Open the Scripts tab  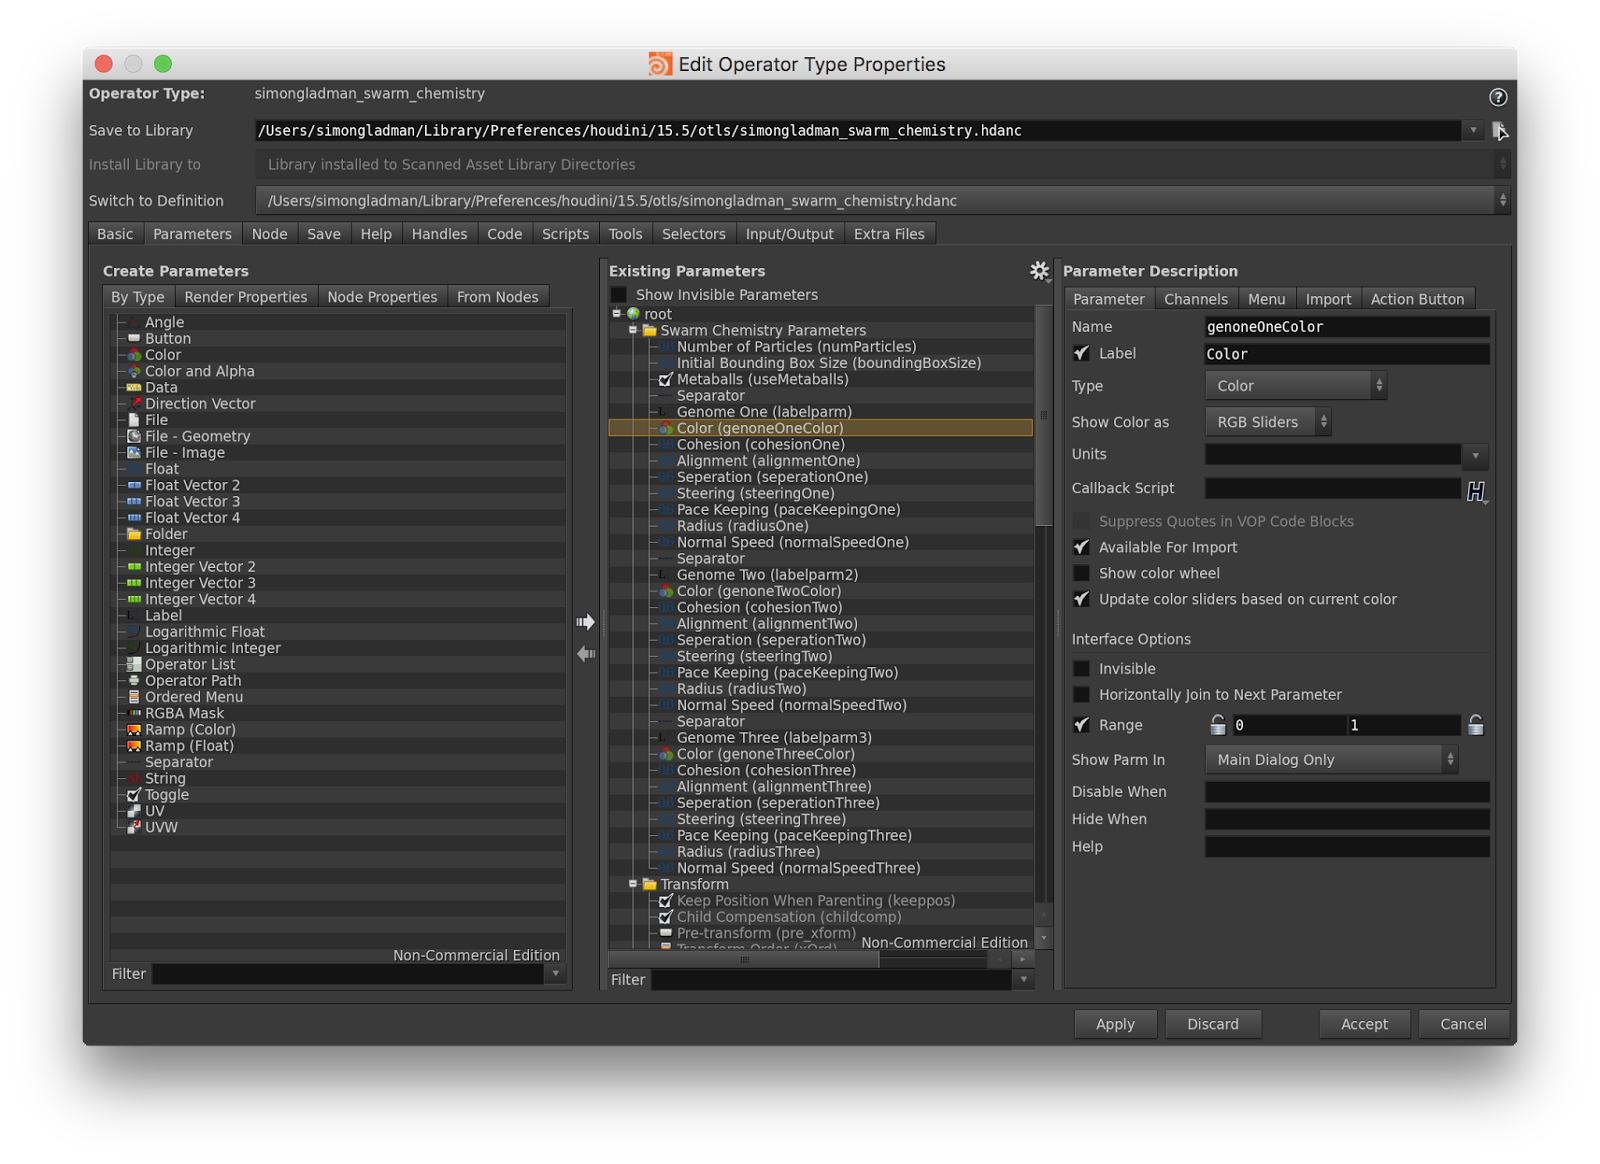(x=565, y=234)
